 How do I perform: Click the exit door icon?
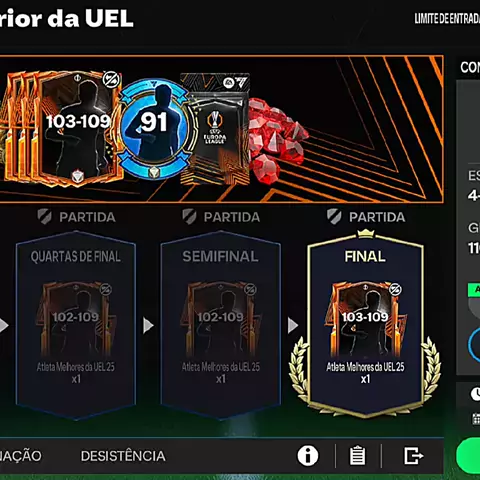tap(414, 455)
